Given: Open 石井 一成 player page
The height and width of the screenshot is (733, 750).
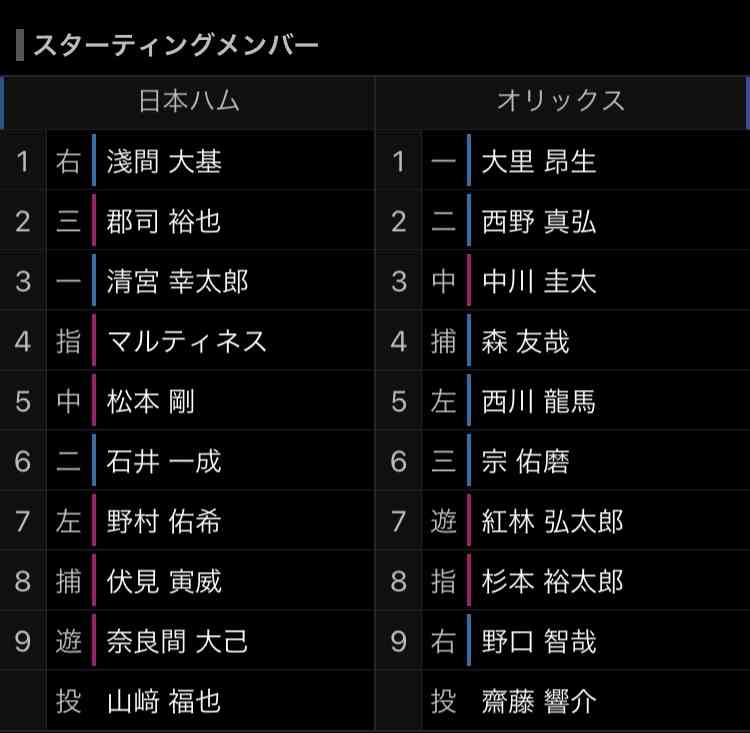Looking at the screenshot, I should tap(164, 461).
